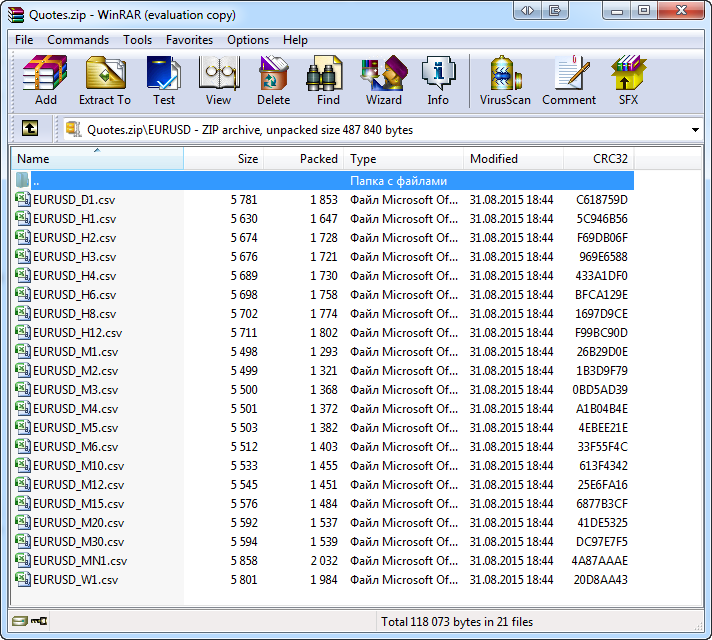Click the EURUSD_D1.csv file icon
The height and width of the screenshot is (640, 712).
23,199
